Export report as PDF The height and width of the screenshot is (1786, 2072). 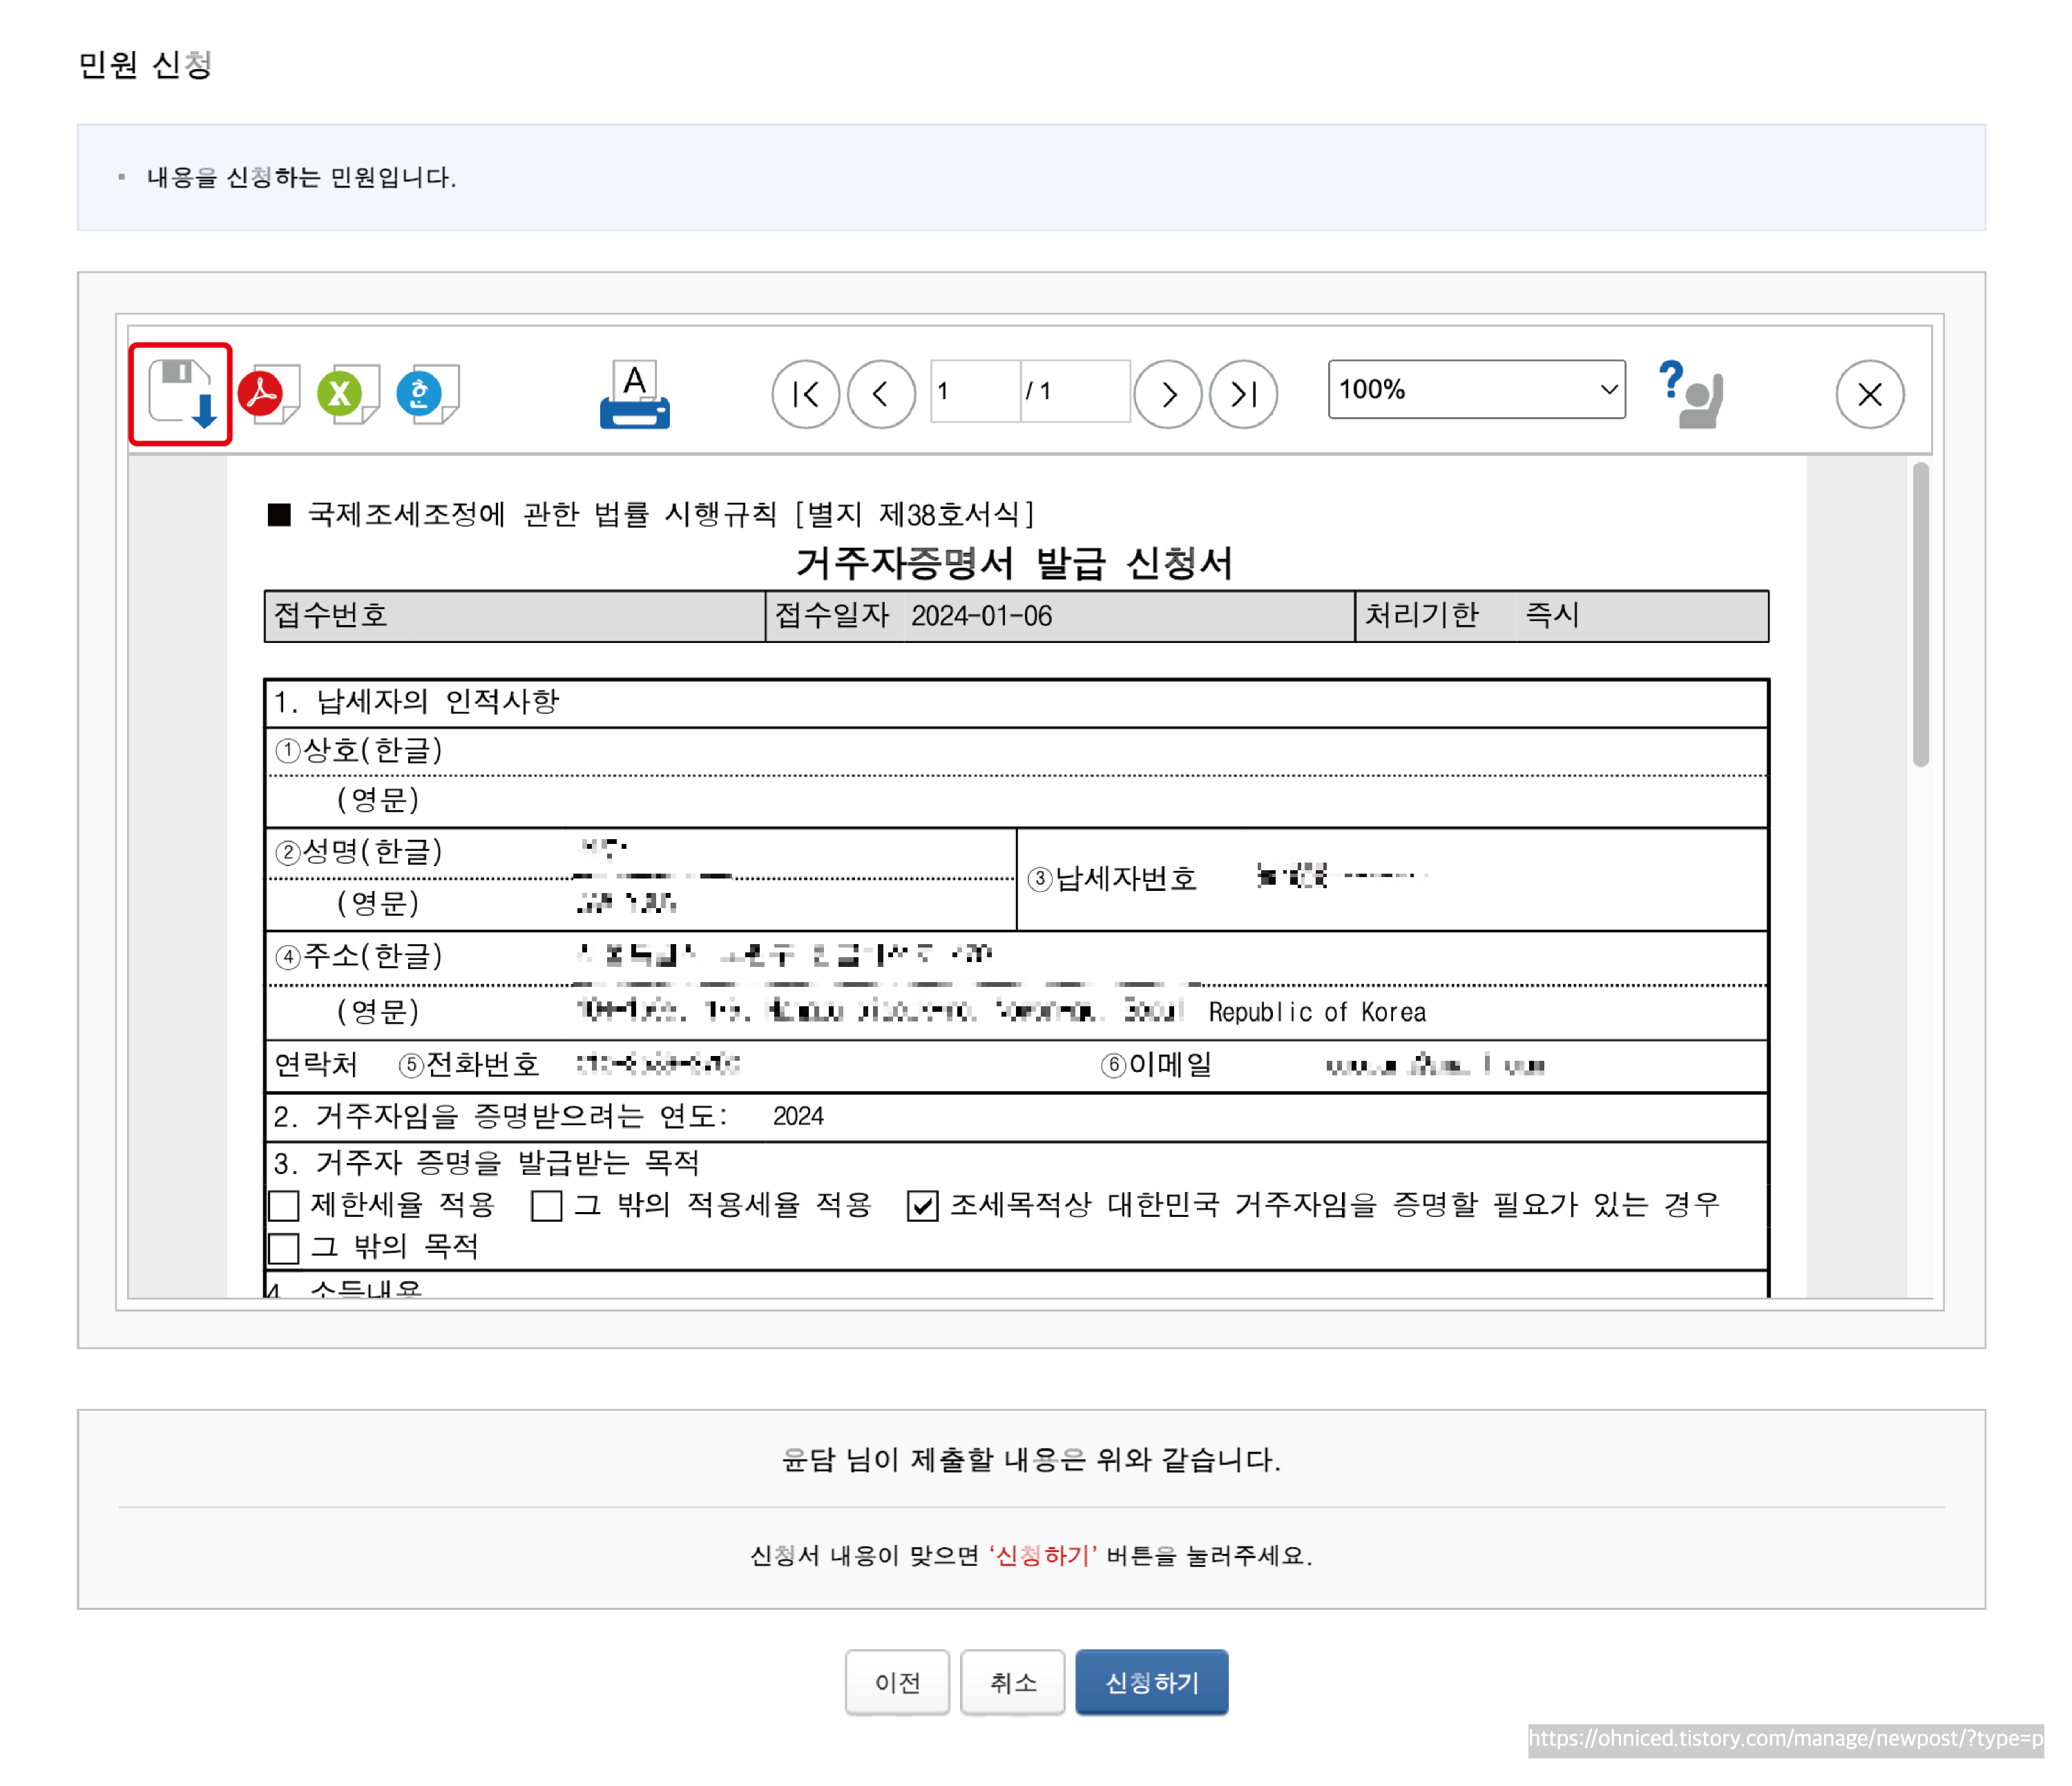(x=267, y=394)
